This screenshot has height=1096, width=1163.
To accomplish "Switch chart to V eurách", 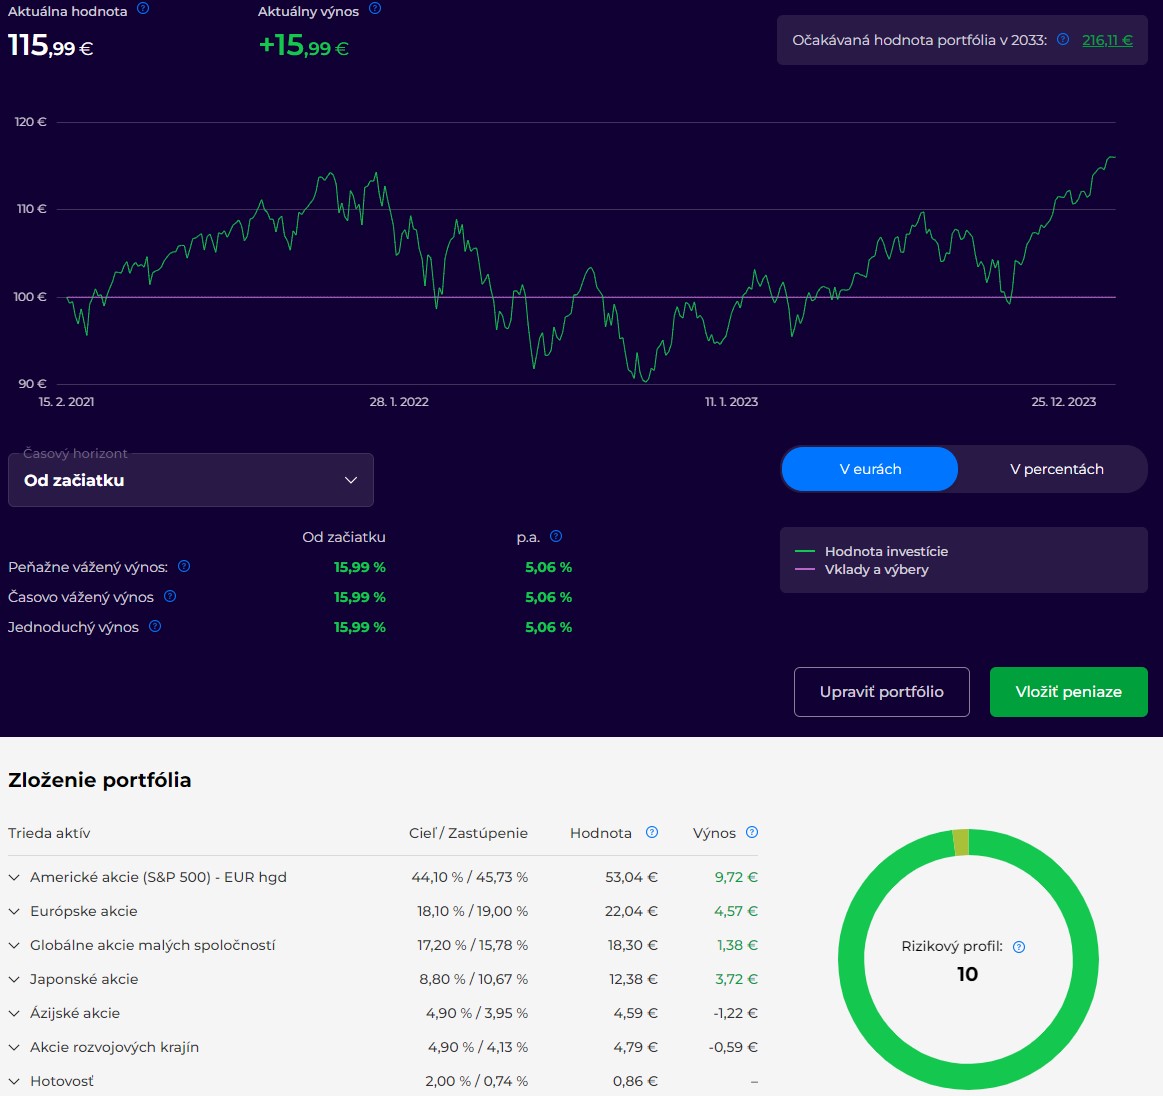I will (x=870, y=469).
